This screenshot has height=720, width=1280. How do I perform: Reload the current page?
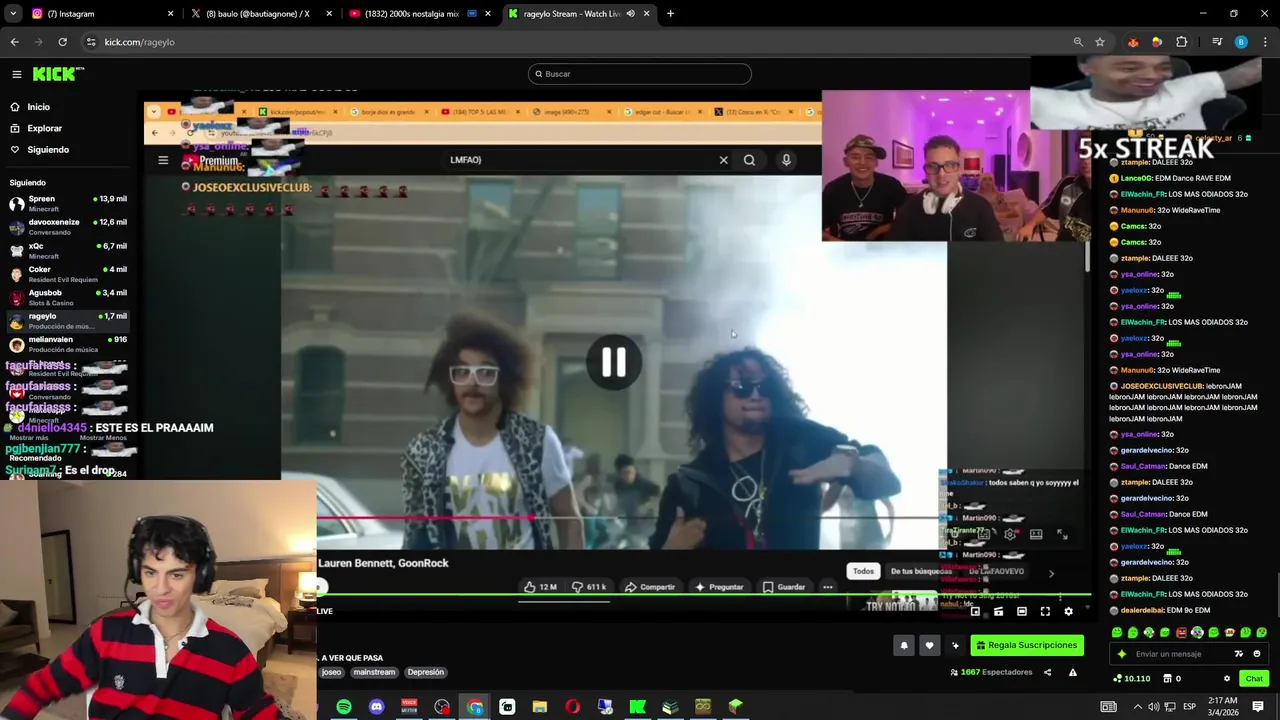point(62,42)
